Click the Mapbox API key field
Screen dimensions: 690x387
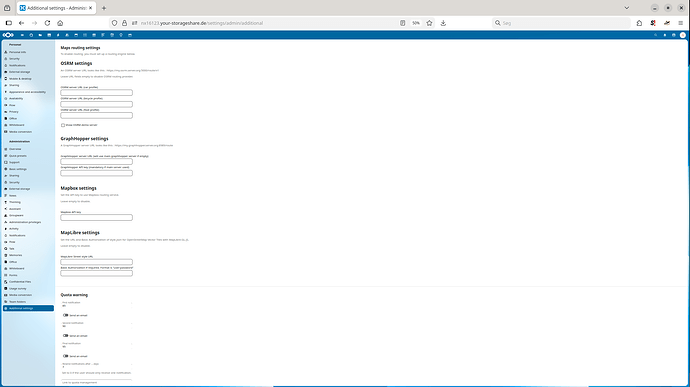96,217
